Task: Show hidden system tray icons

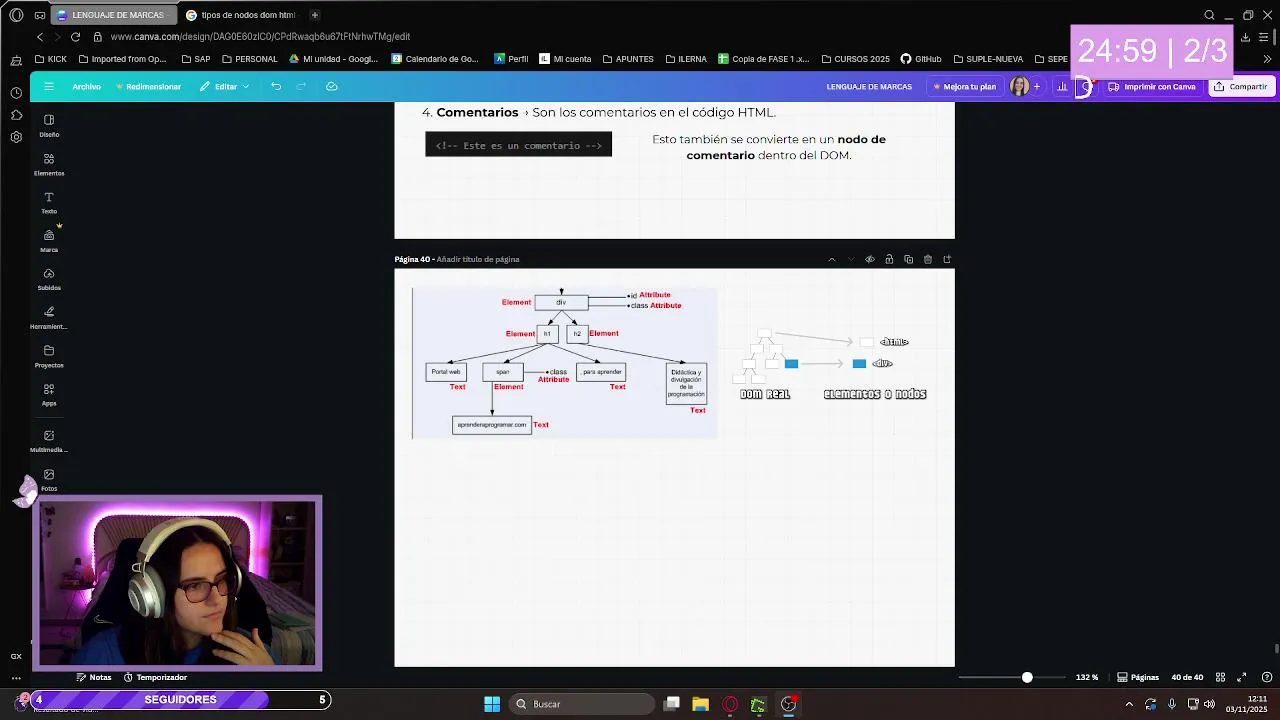Action: pos(1129,704)
